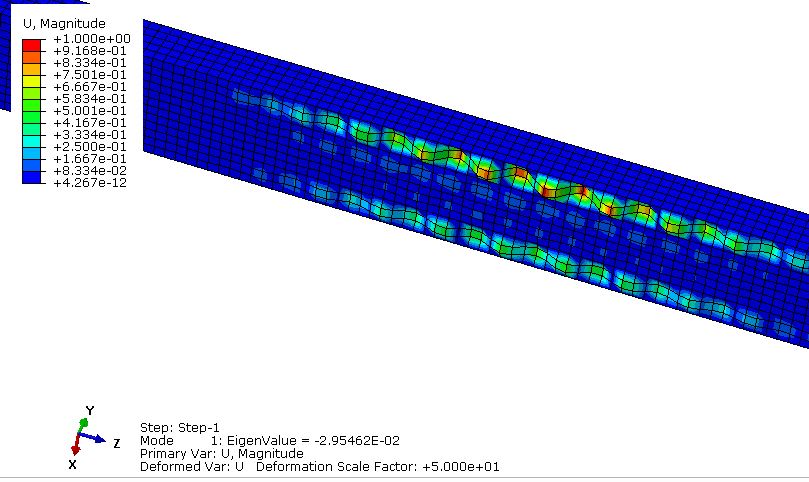Click the legend value +1.667e-01
The width and height of the screenshot is (809, 482).
(x=90, y=158)
